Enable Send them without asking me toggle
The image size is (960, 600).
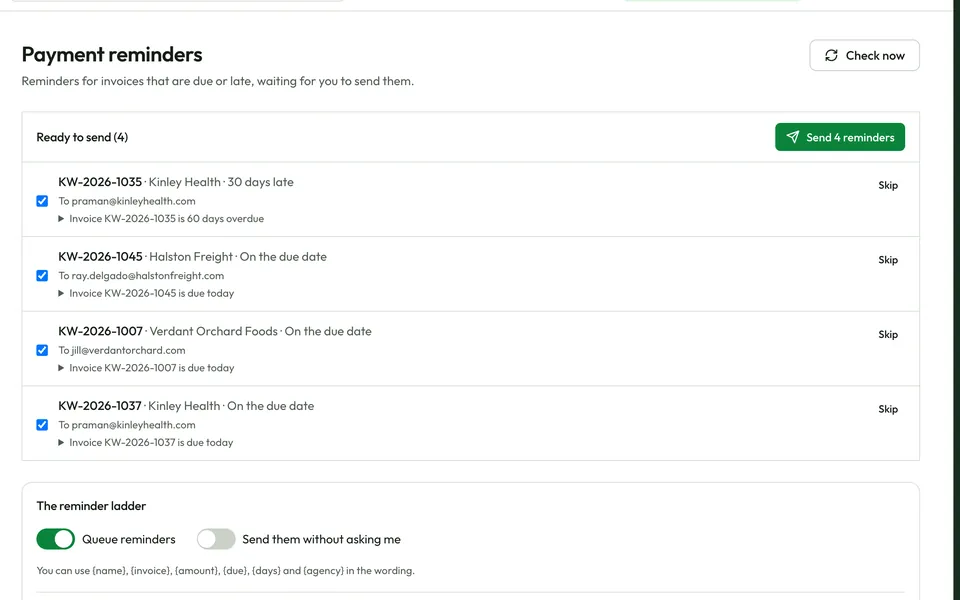coord(216,539)
